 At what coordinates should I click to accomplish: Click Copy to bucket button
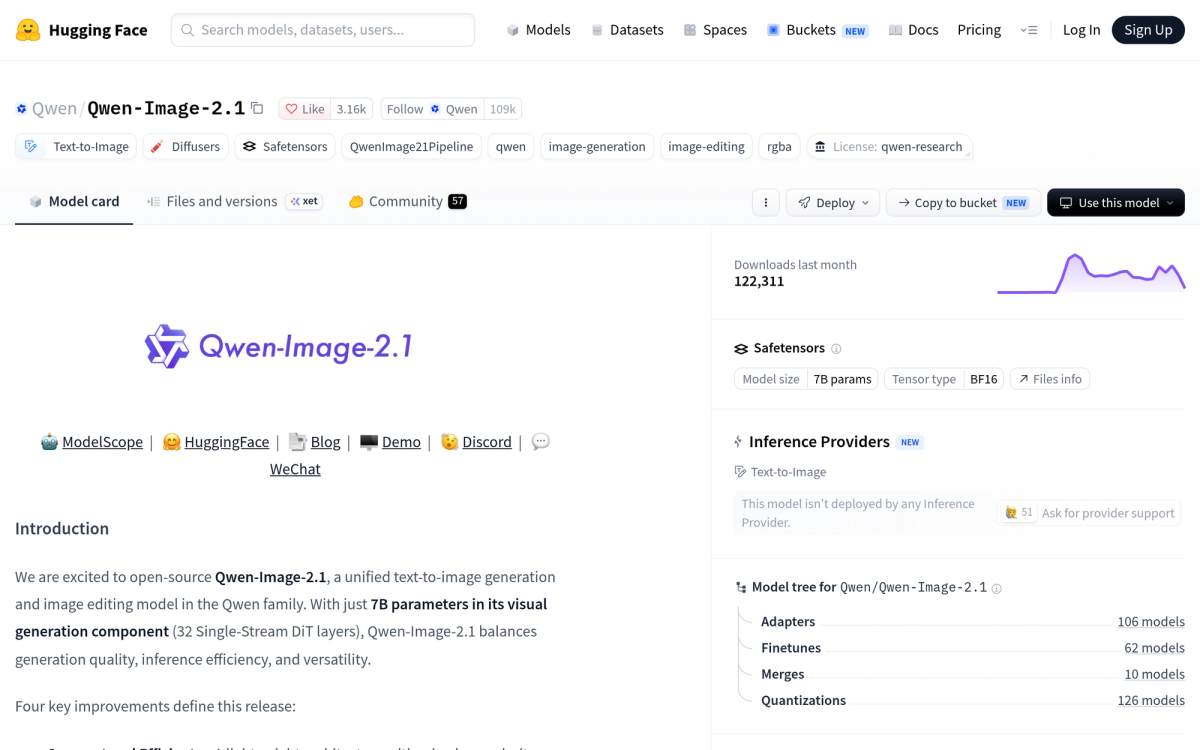click(963, 202)
